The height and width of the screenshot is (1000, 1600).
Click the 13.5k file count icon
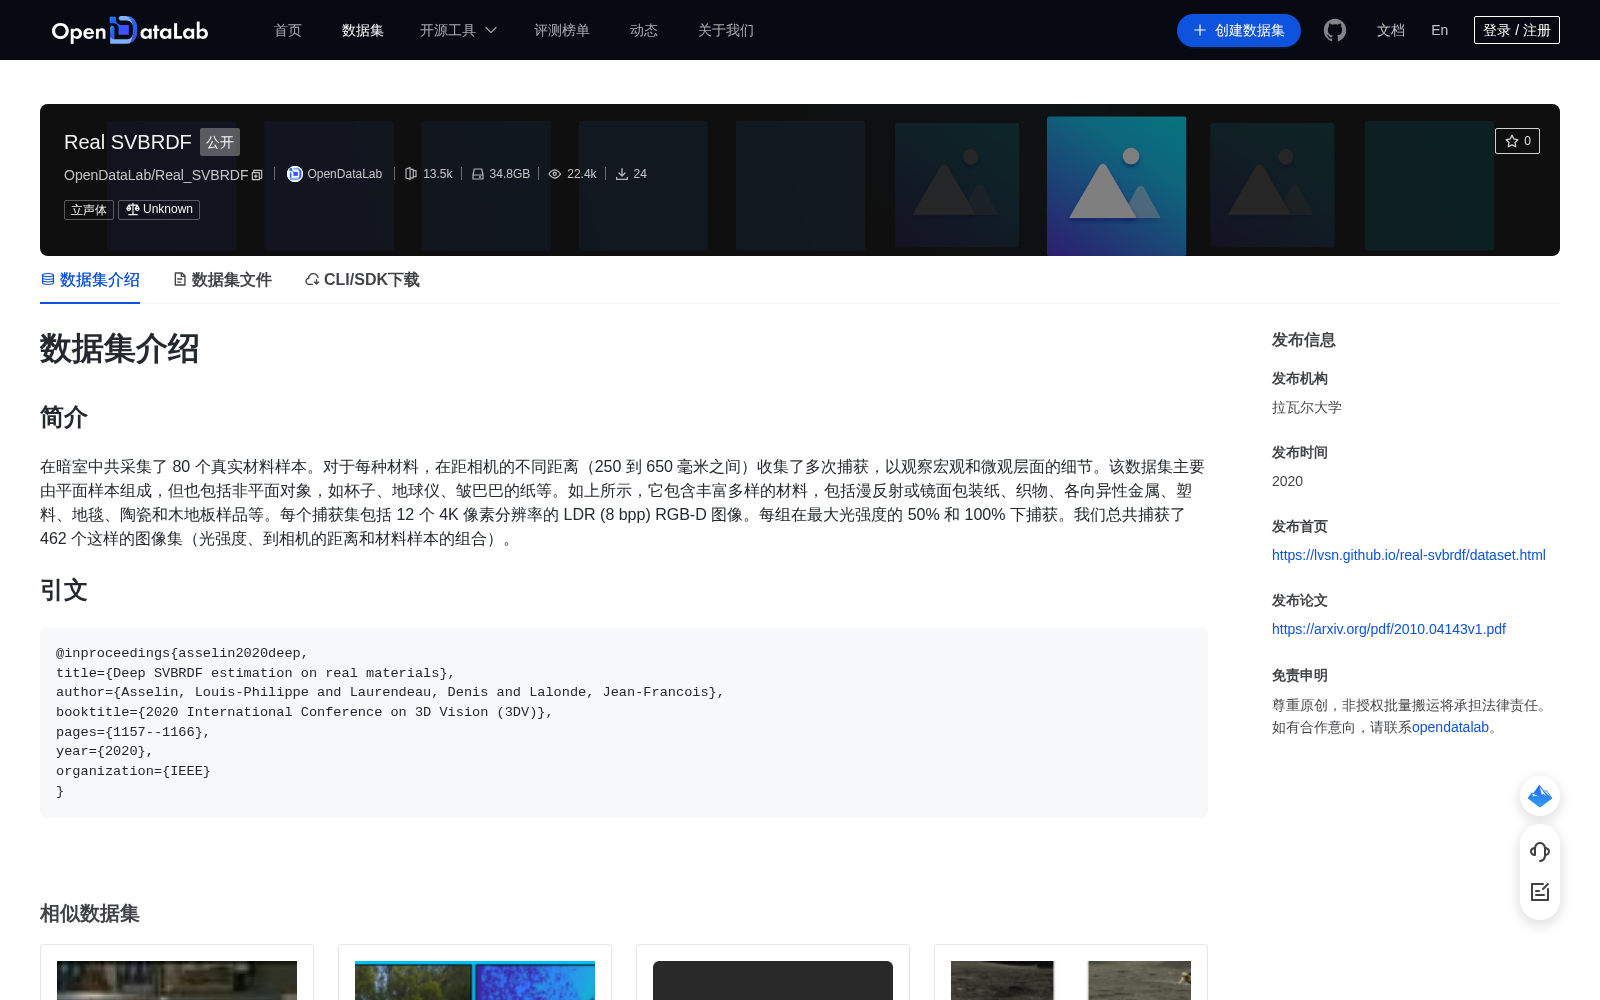(x=411, y=174)
